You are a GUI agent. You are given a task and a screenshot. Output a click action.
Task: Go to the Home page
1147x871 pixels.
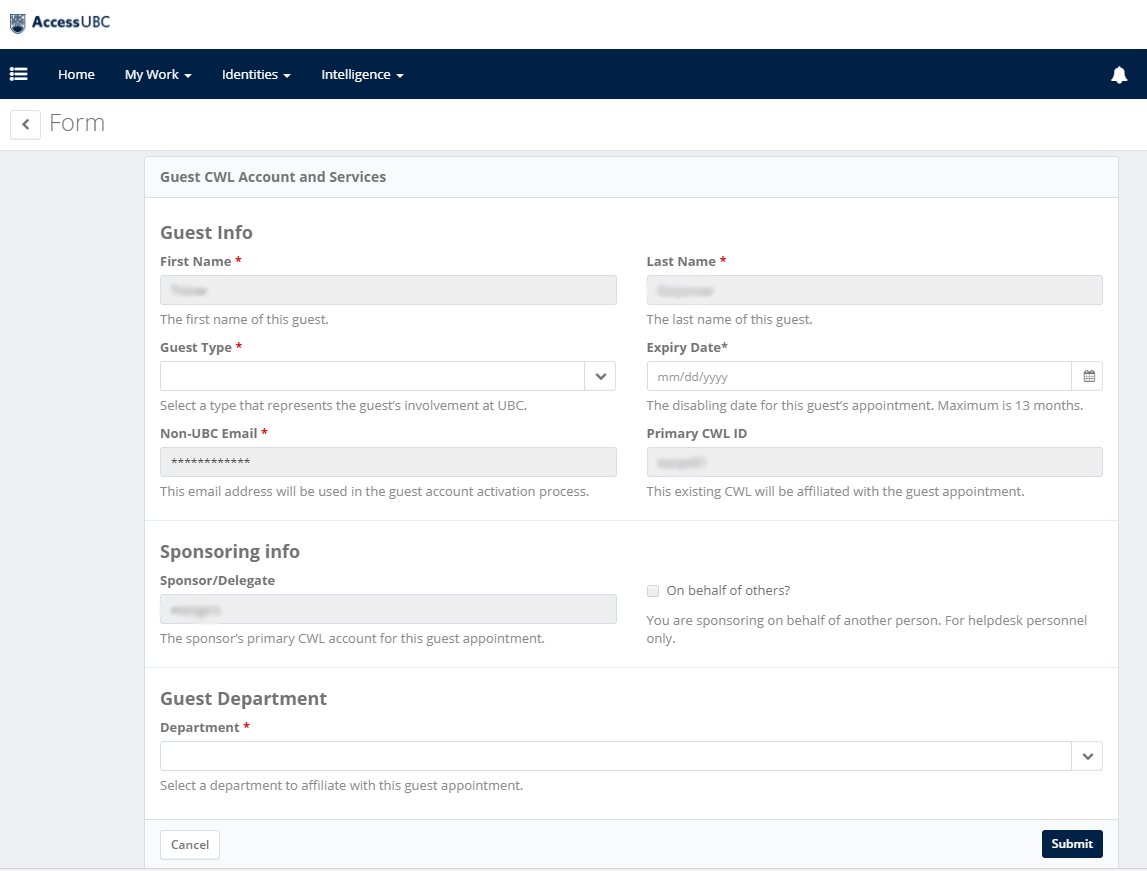76,75
